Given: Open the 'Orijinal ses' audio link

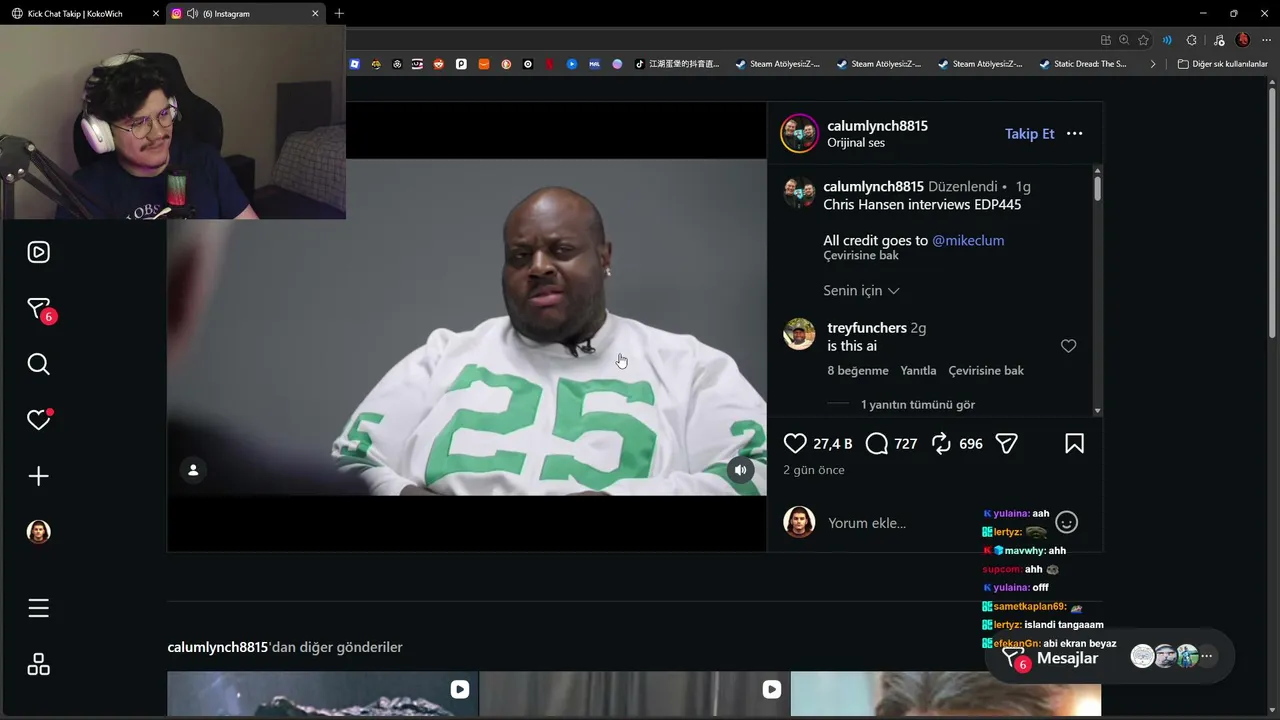Looking at the screenshot, I should [x=856, y=143].
